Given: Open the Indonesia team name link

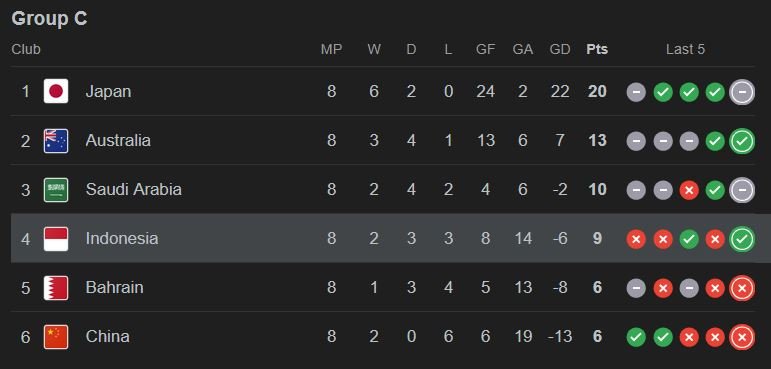Looking at the screenshot, I should pyautogui.click(x=122, y=239).
